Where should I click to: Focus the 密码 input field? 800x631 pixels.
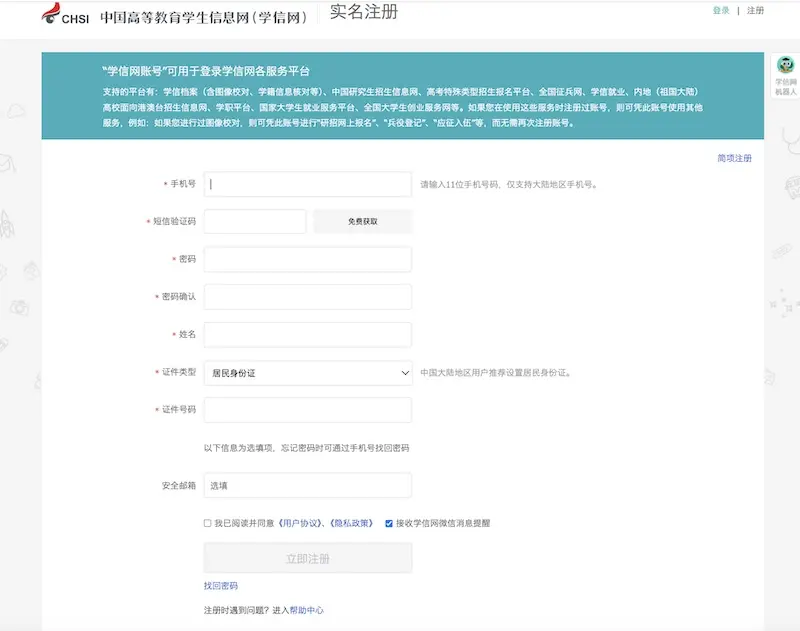click(x=308, y=259)
